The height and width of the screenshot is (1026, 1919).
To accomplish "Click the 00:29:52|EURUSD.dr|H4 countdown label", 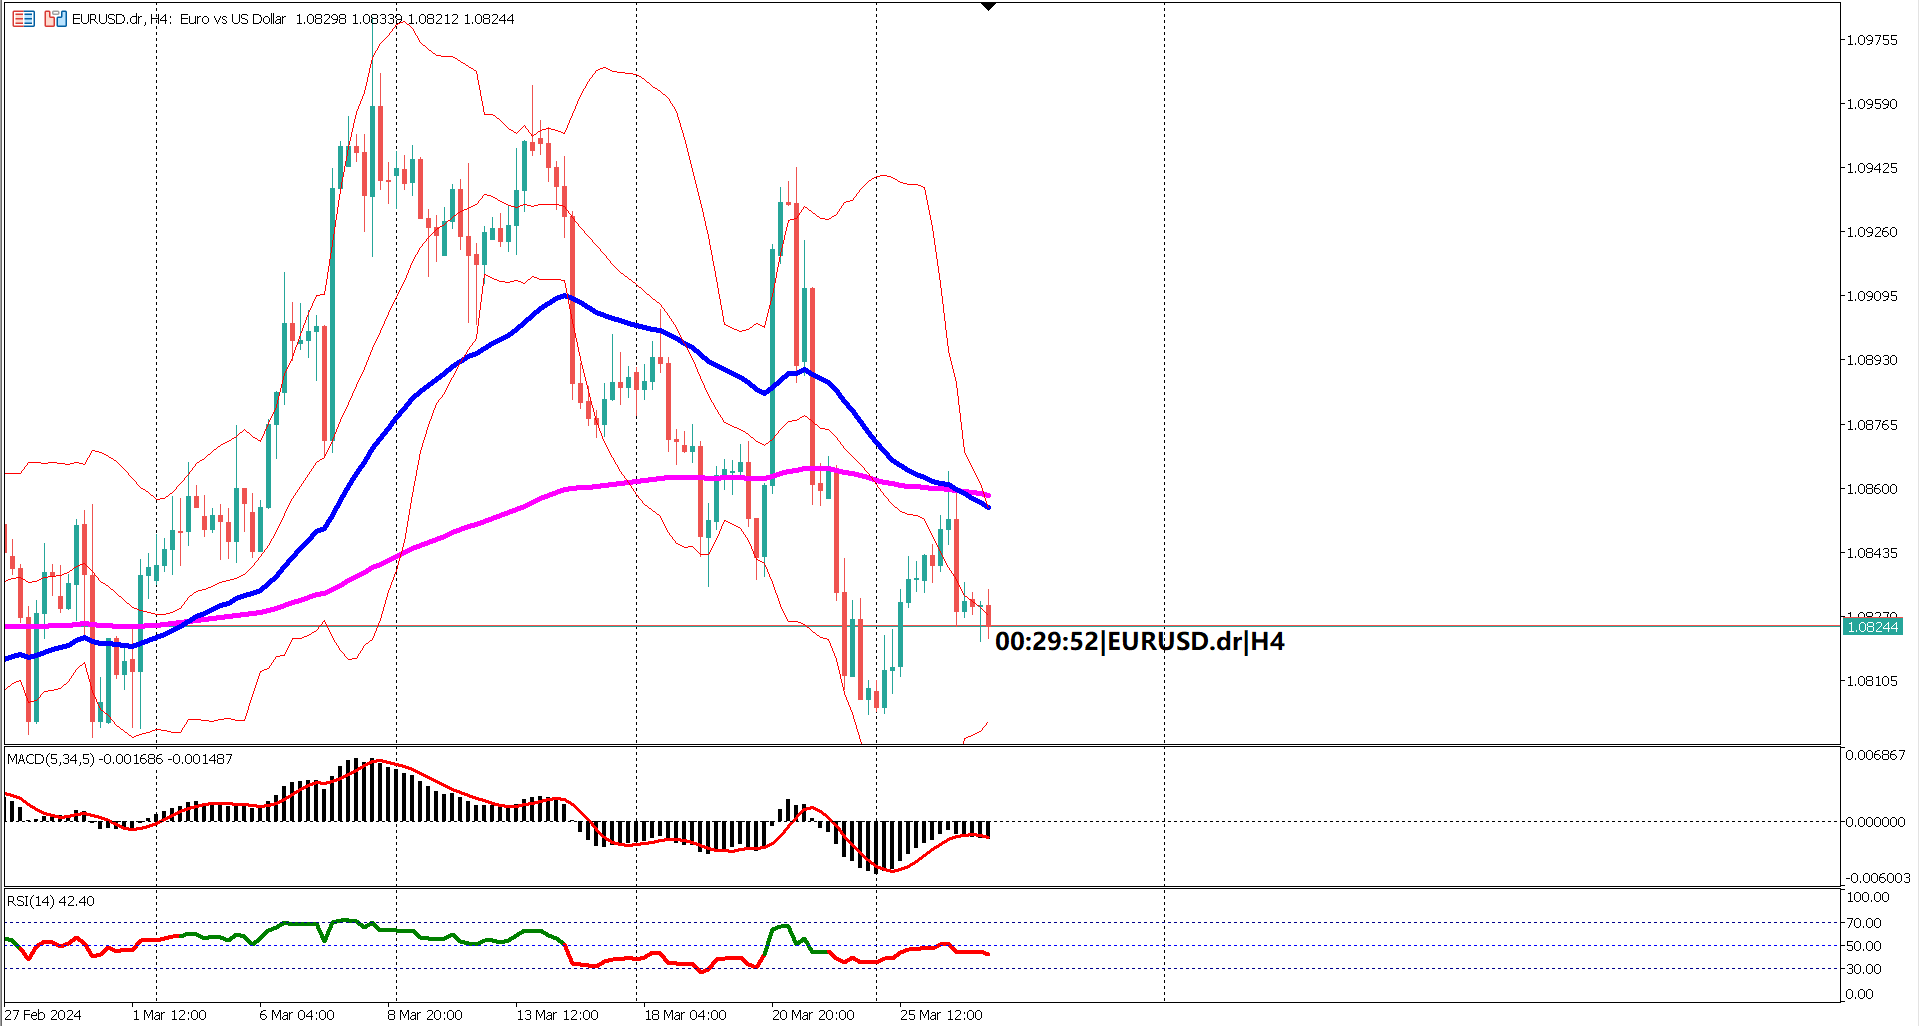I will (x=1140, y=642).
